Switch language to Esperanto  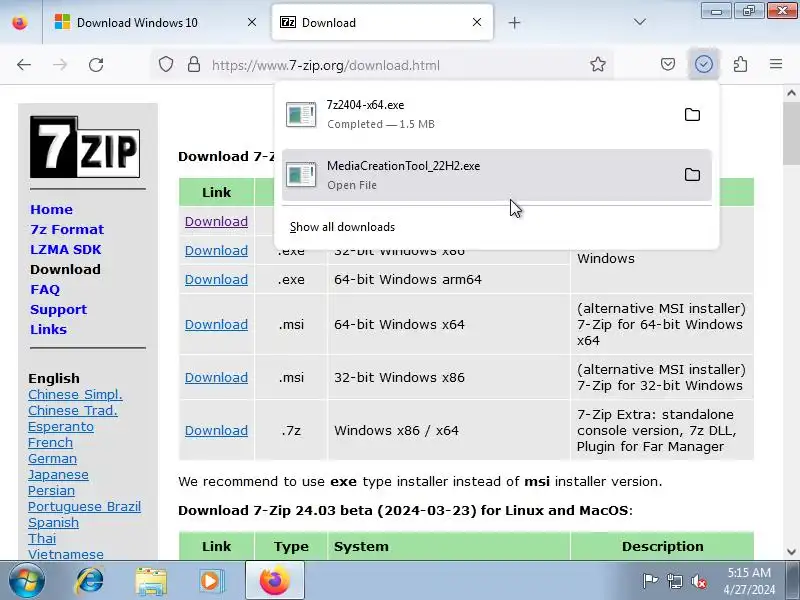click(x=61, y=427)
